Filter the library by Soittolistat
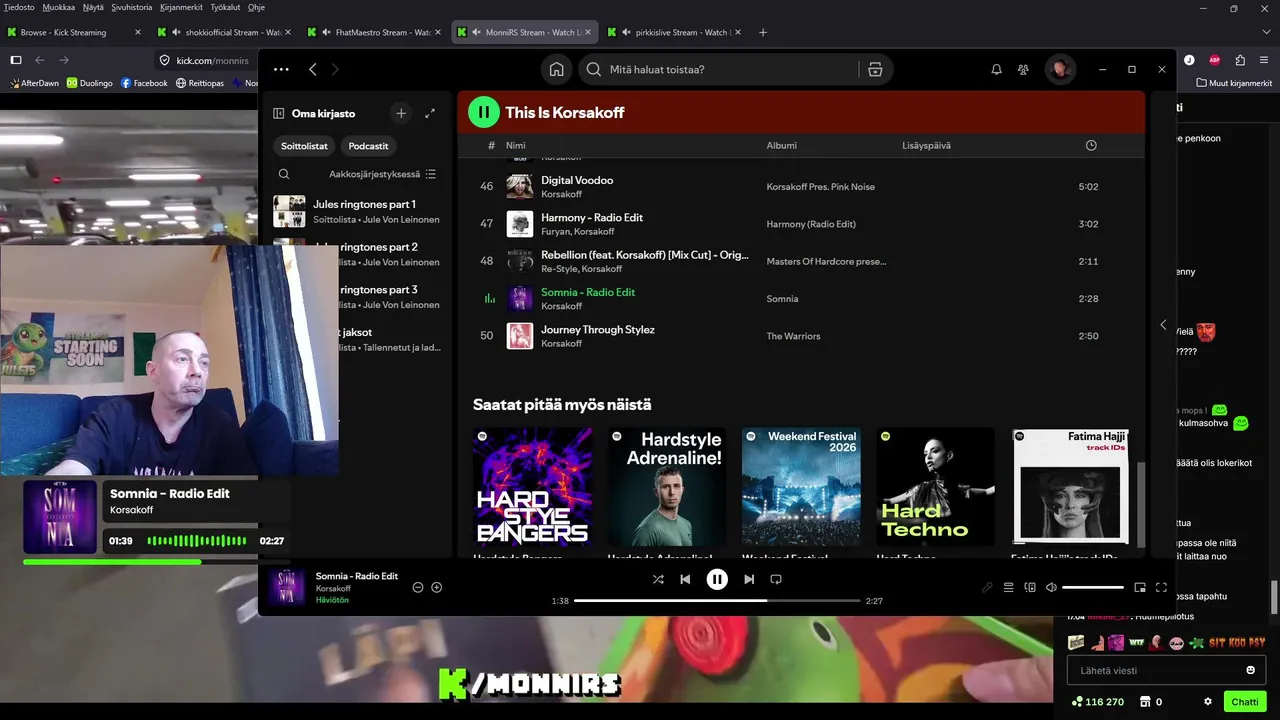The width and height of the screenshot is (1280, 720). (x=304, y=146)
